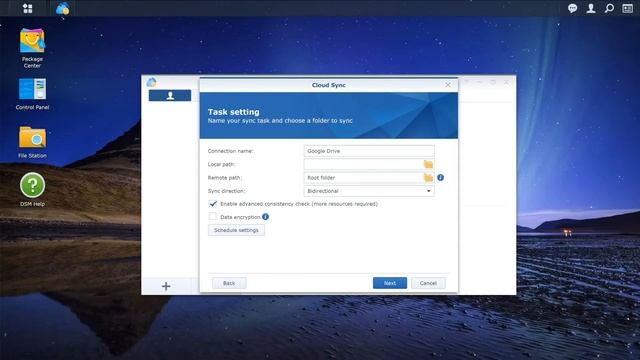The image size is (640, 360).
Task: Cancel the Cloud Sync wizard
Action: point(428,283)
